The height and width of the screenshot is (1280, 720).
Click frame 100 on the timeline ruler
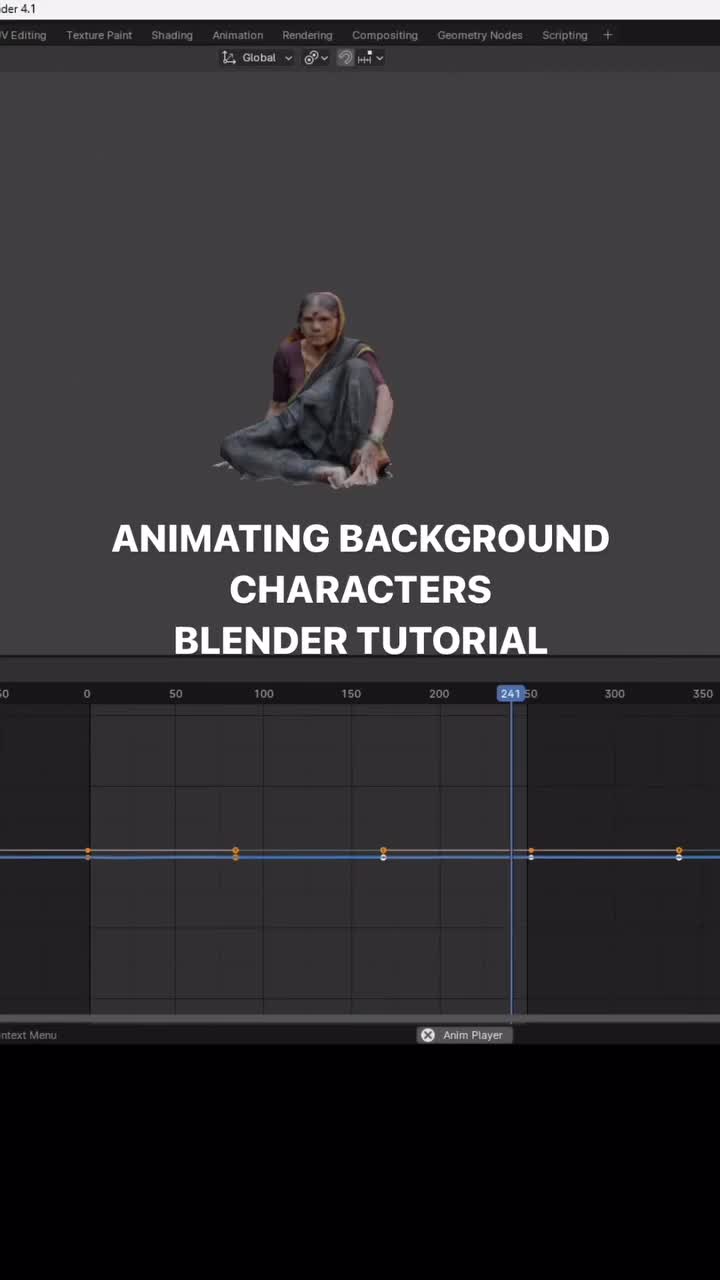click(x=263, y=693)
